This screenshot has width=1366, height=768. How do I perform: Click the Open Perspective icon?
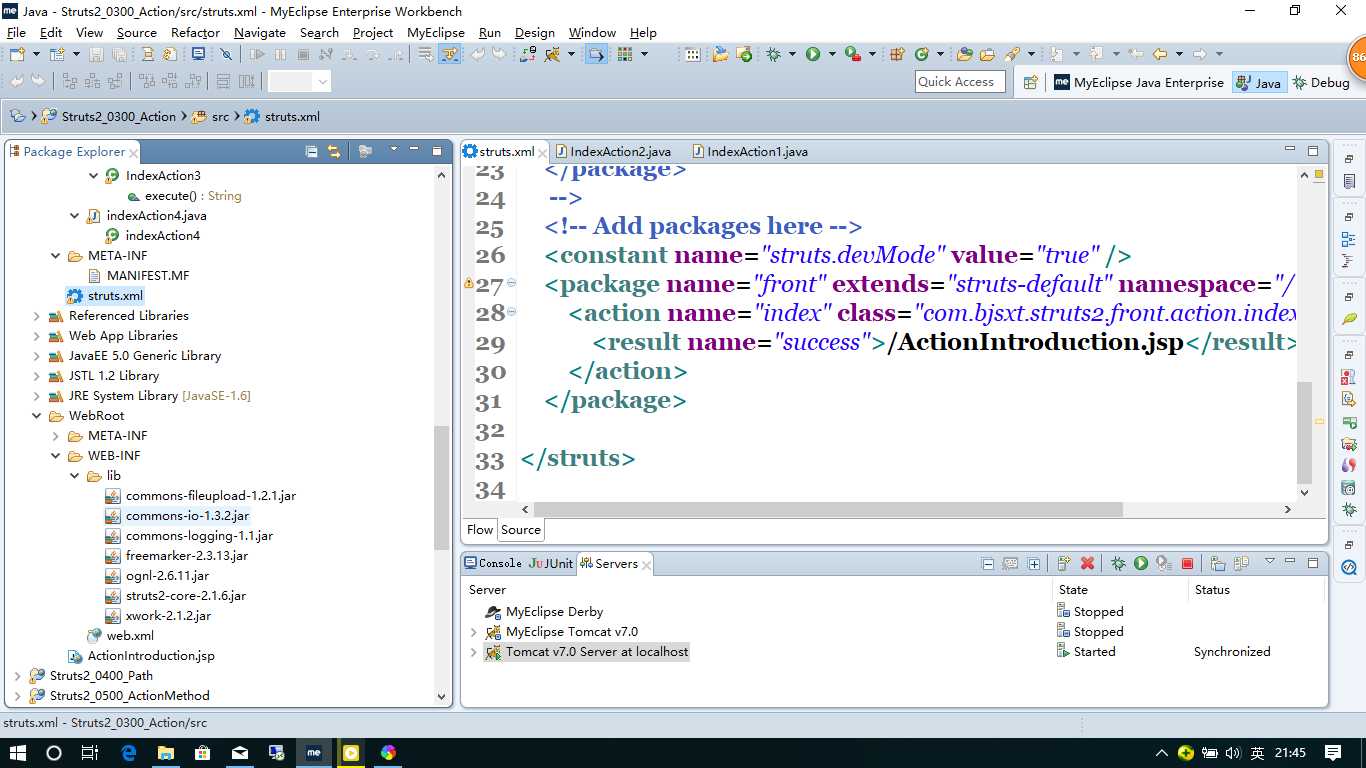(1030, 83)
